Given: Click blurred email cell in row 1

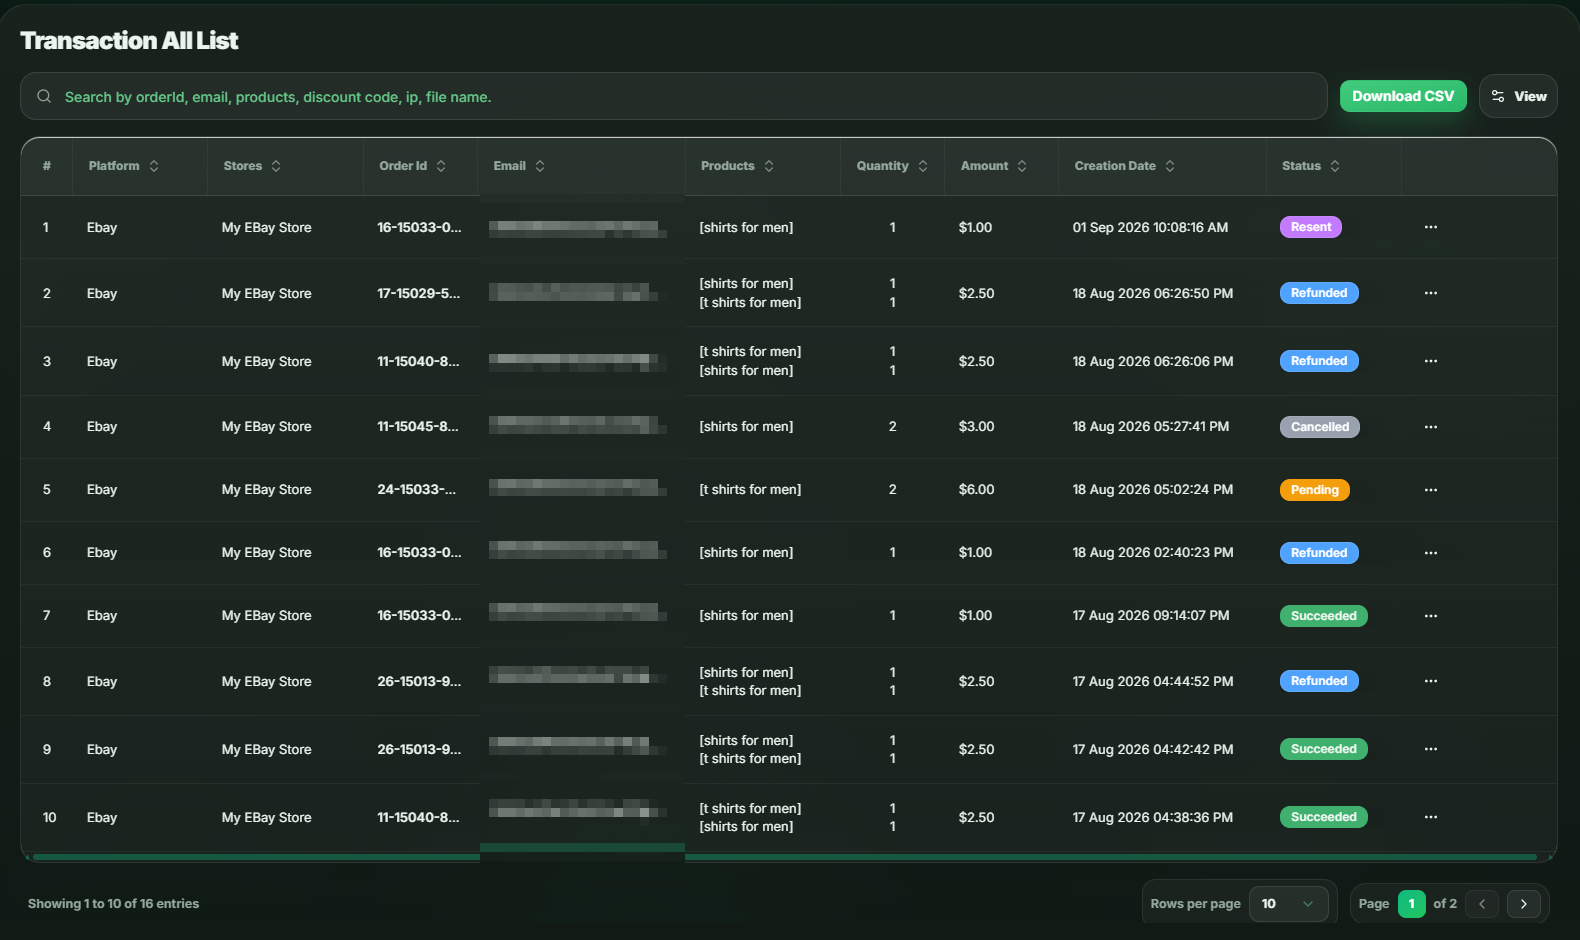Looking at the screenshot, I should [x=578, y=228].
